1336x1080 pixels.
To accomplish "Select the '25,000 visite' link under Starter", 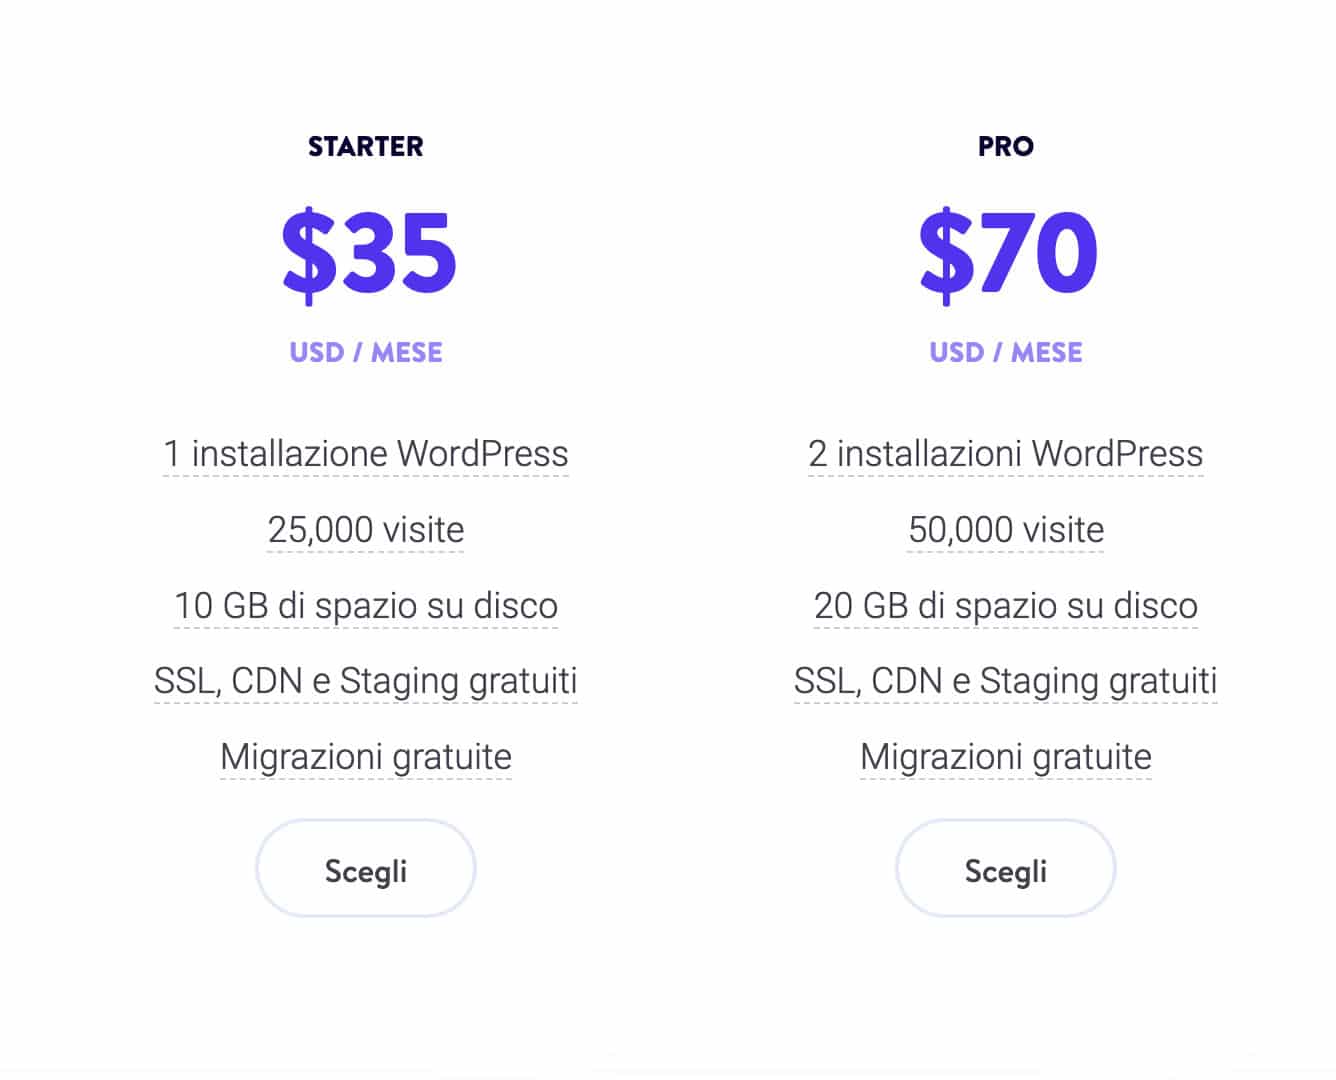I will 364,529.
